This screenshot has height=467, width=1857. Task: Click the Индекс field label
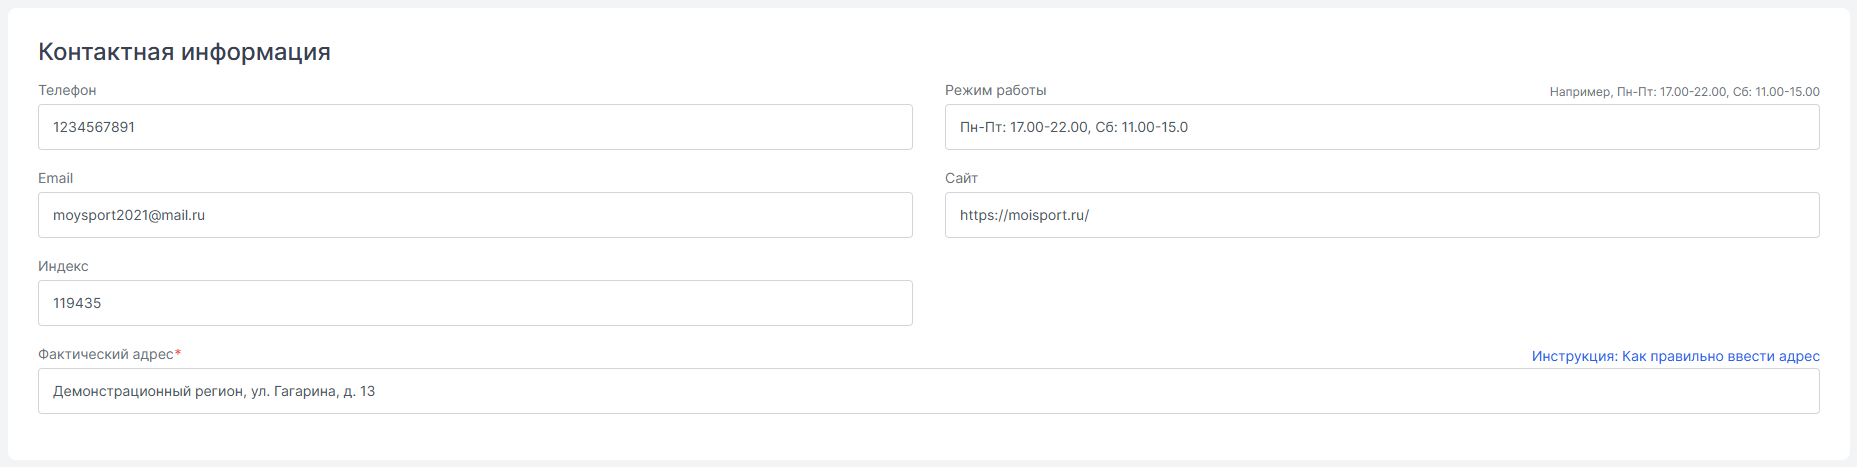[x=63, y=266]
